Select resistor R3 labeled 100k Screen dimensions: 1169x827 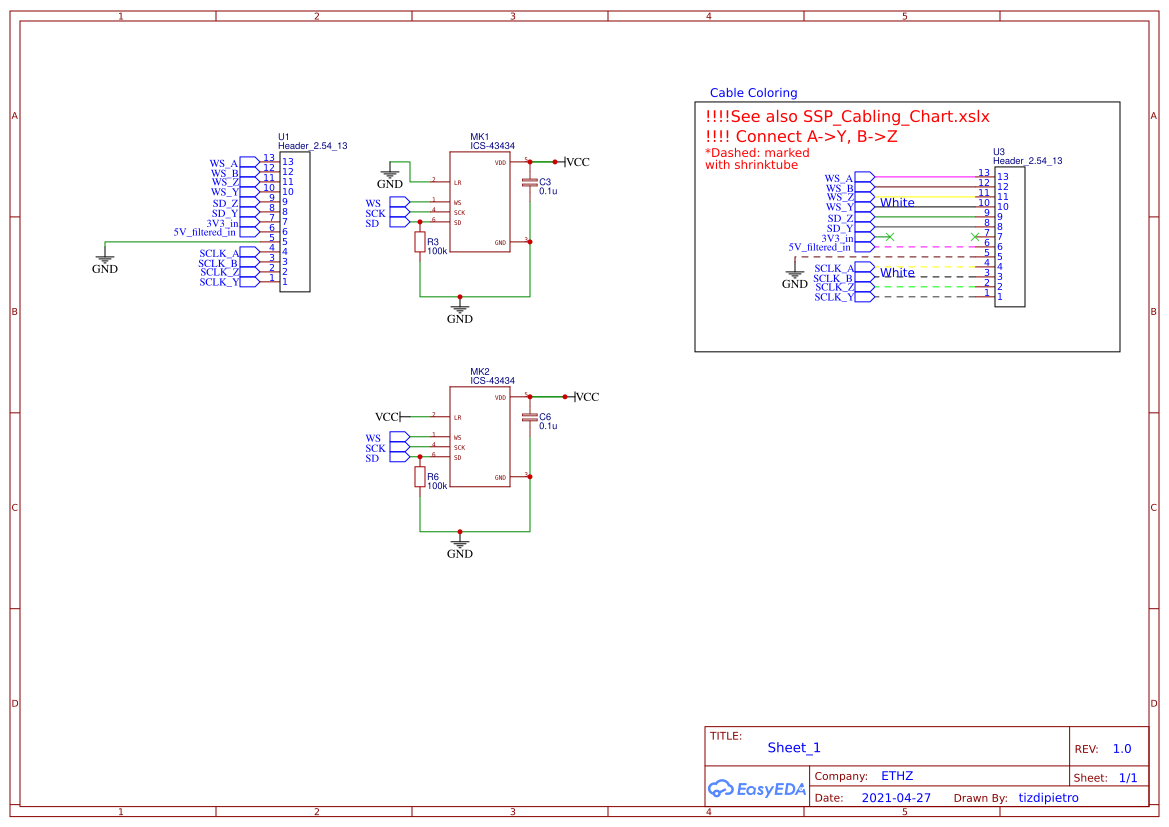coord(421,243)
